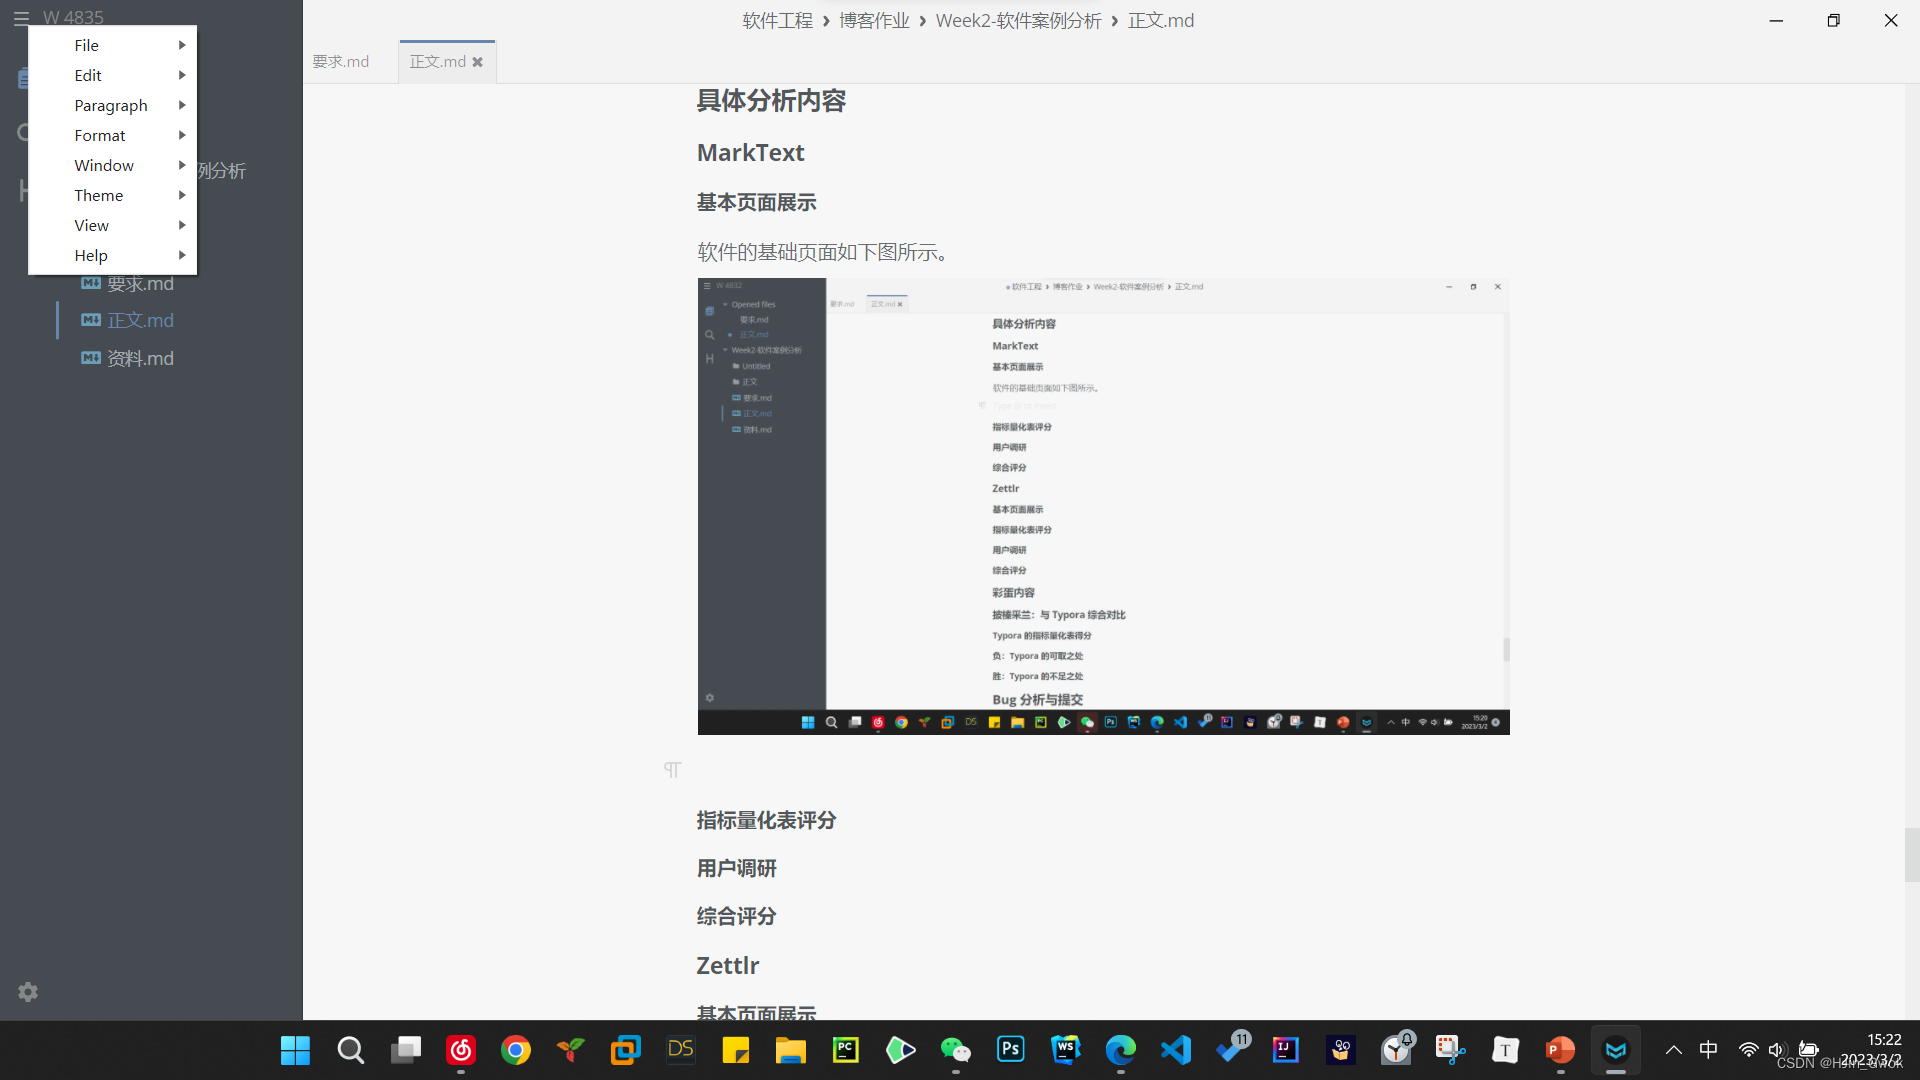Click the vertical scrollbar thumb
The width and height of the screenshot is (1920, 1080).
pos(1911,855)
